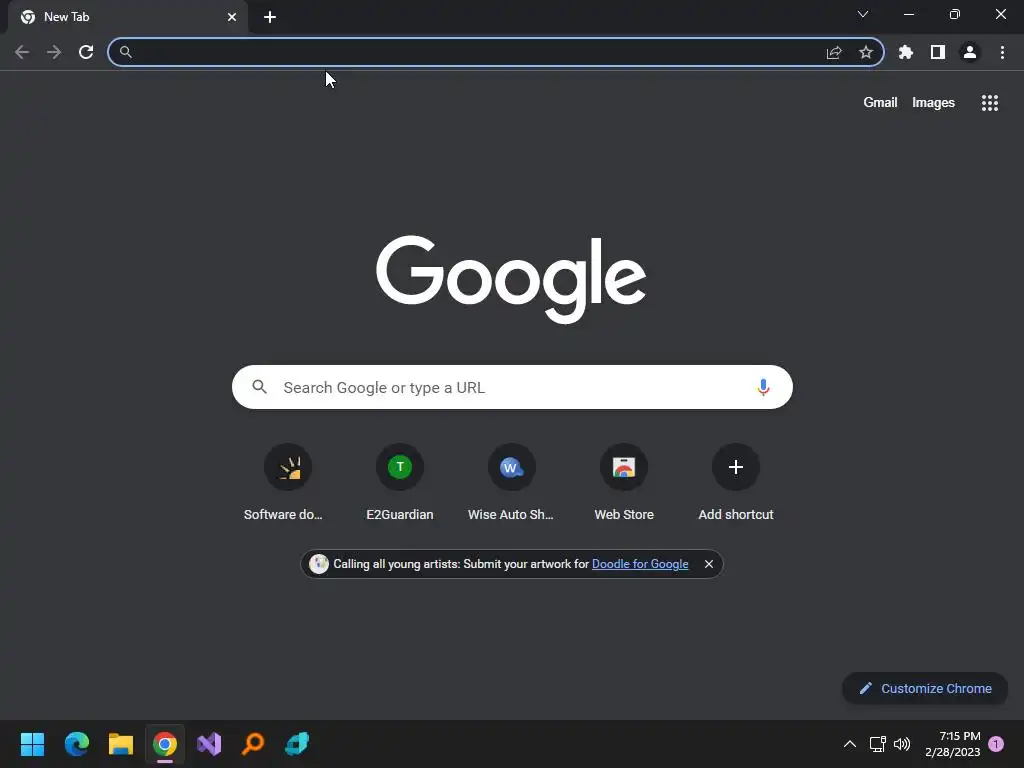Open the notification badge in the tray
The height and width of the screenshot is (768, 1024).
(x=996, y=744)
